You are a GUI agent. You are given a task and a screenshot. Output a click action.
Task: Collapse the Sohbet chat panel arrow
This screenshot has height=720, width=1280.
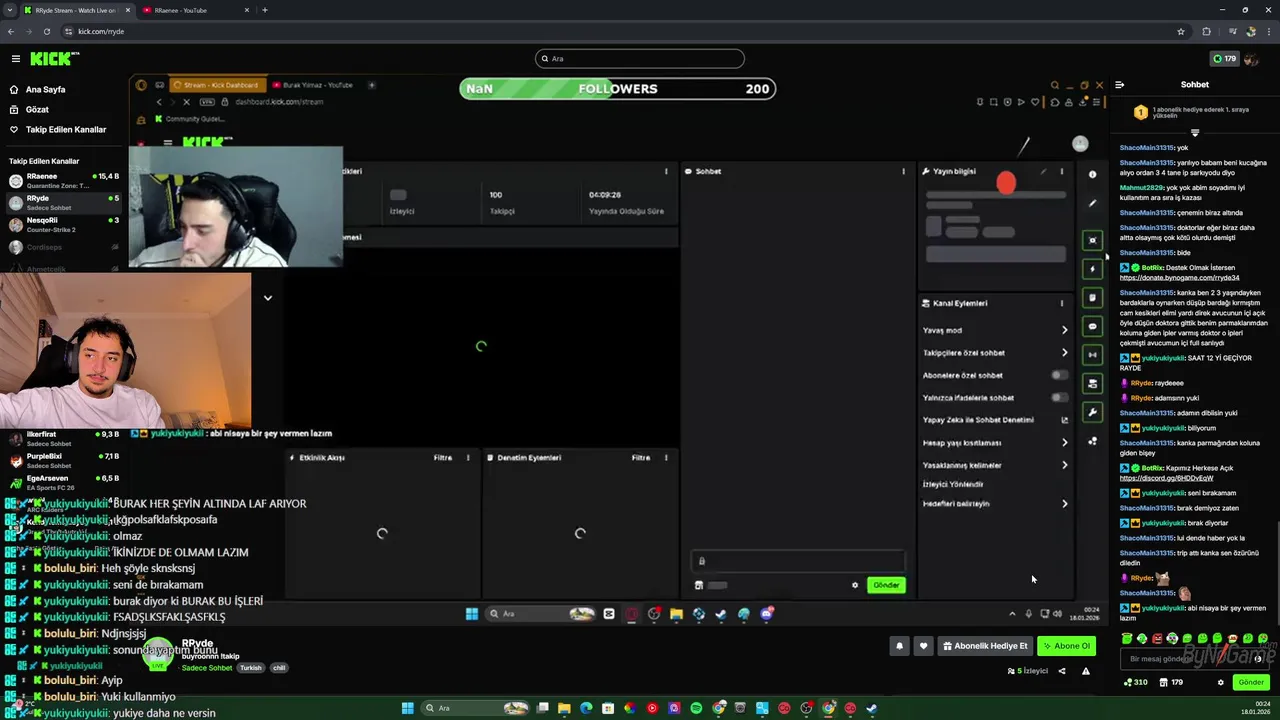[1120, 85]
